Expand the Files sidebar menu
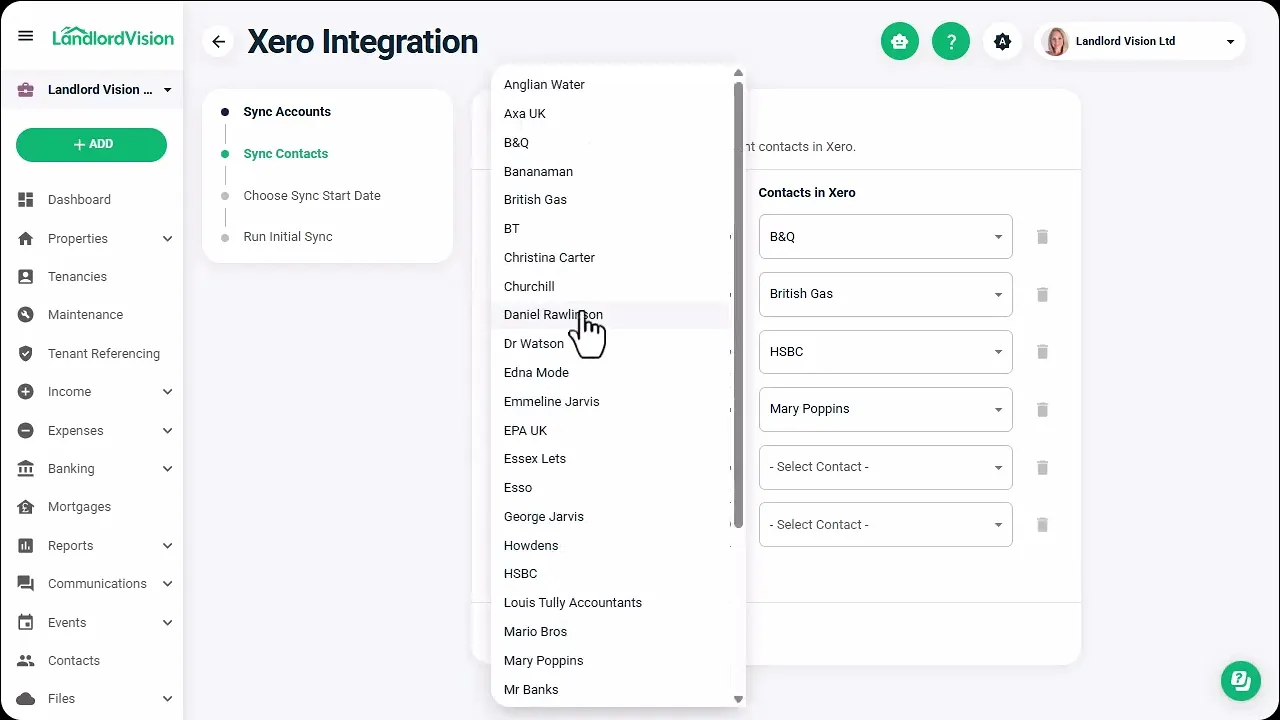1280x720 pixels. (167, 699)
